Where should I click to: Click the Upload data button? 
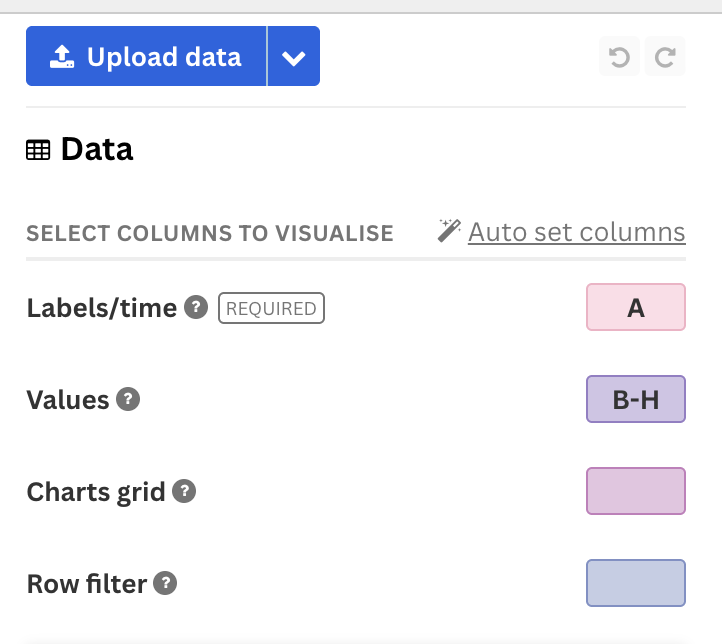[x=146, y=57]
